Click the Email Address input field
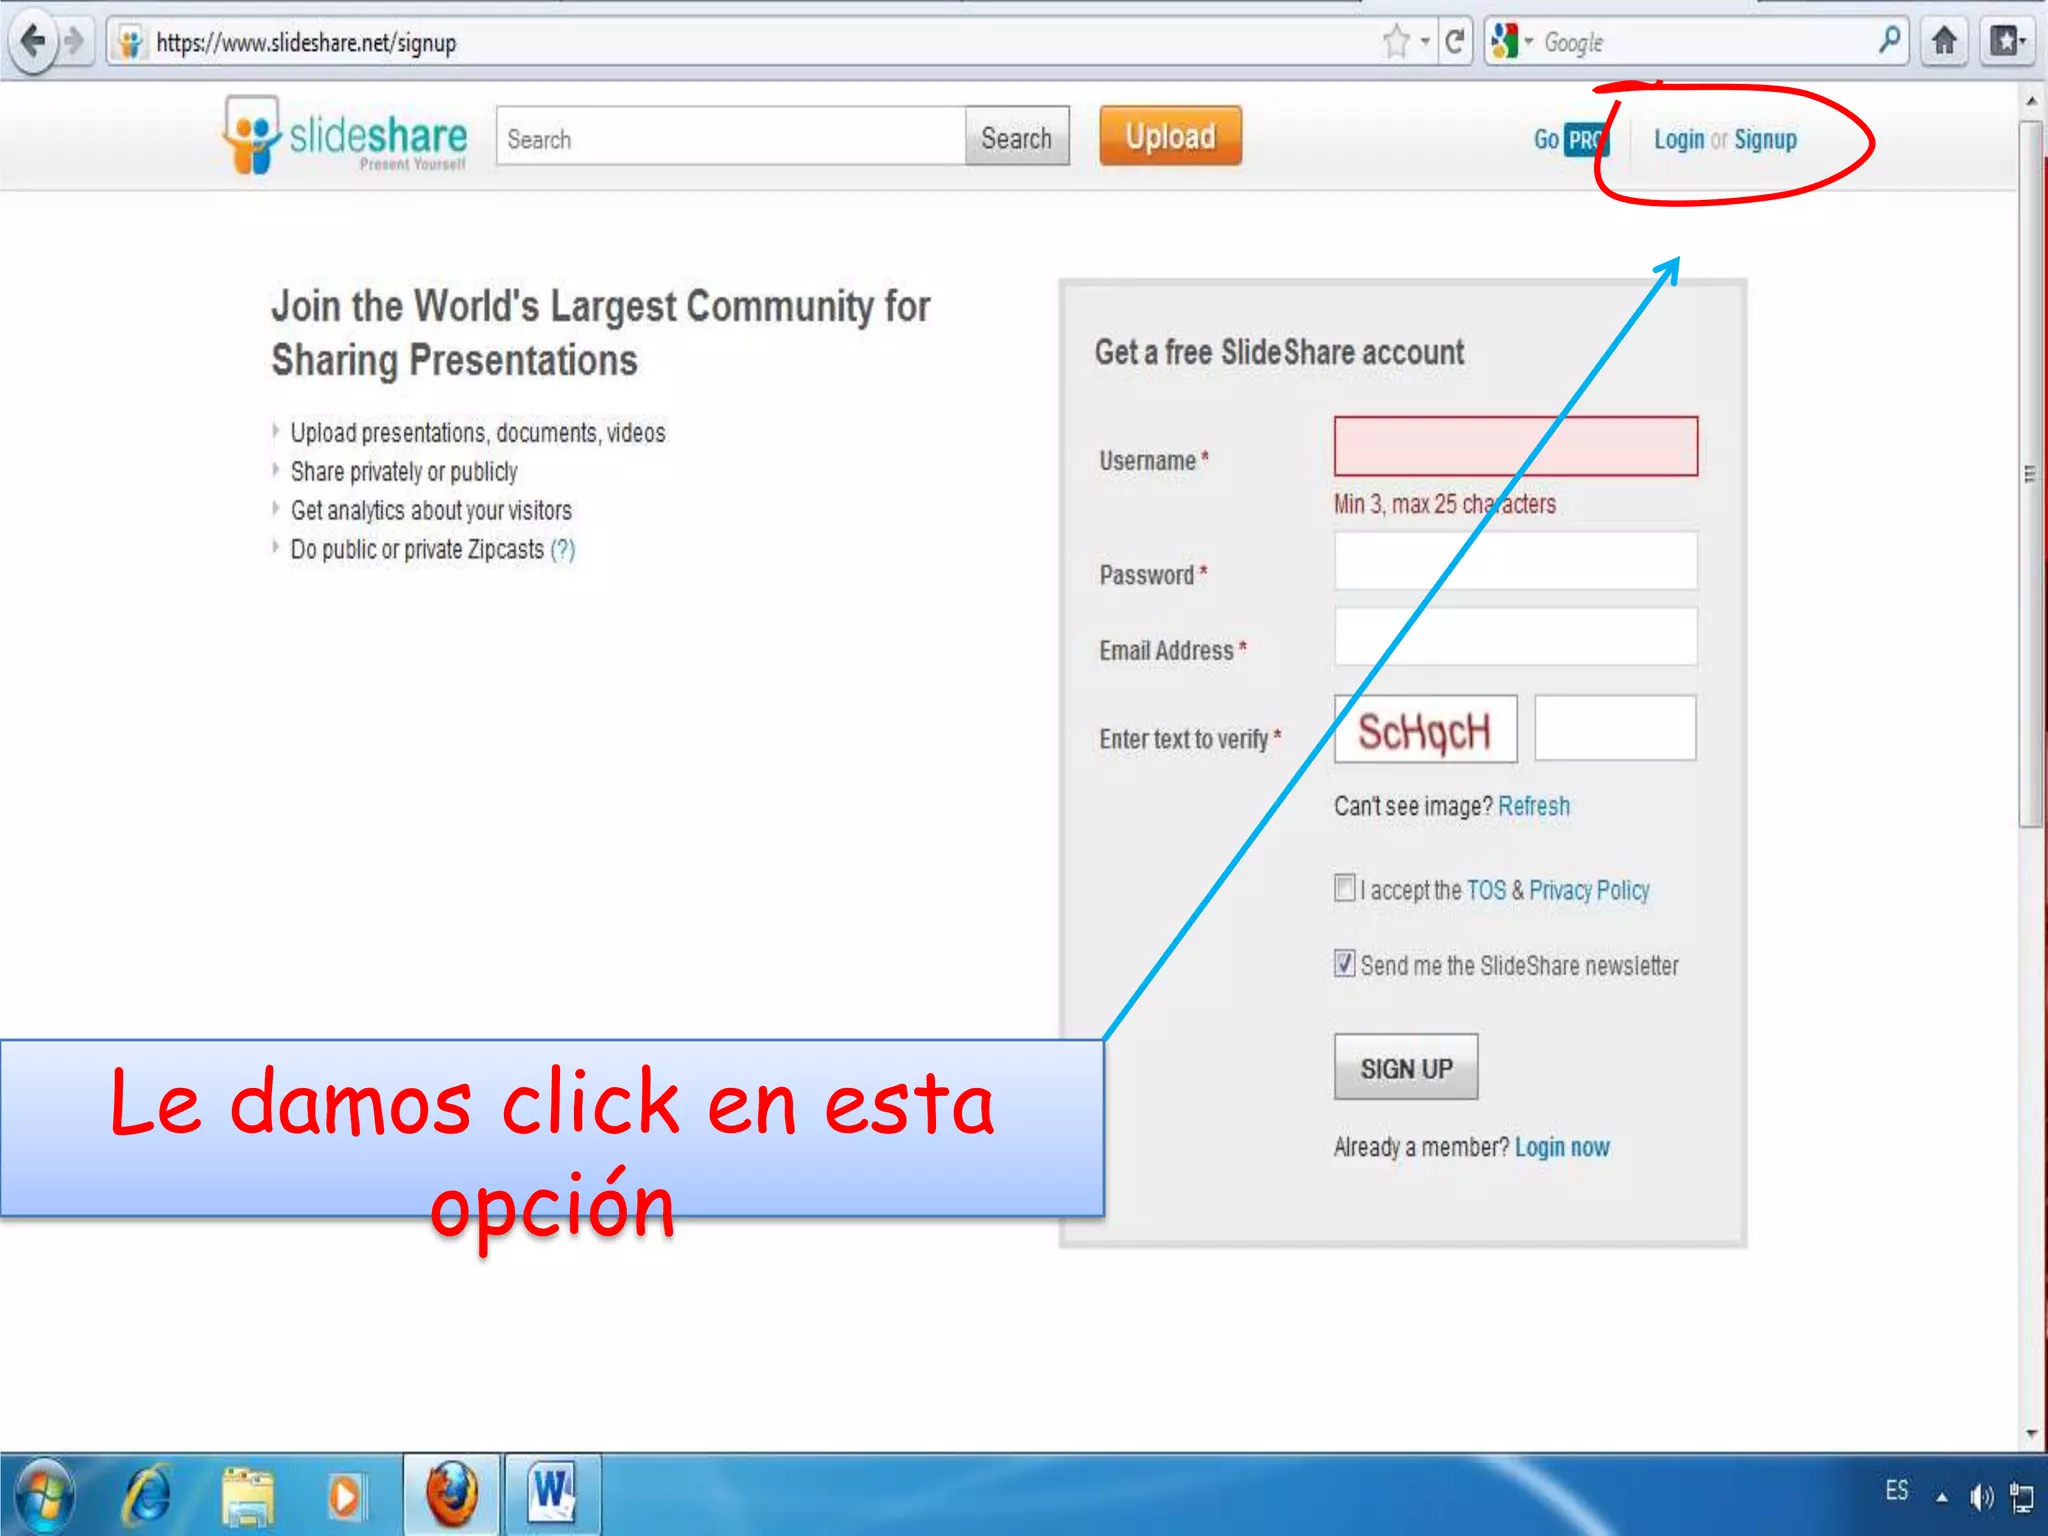The height and width of the screenshot is (1536, 2048). (1516, 636)
